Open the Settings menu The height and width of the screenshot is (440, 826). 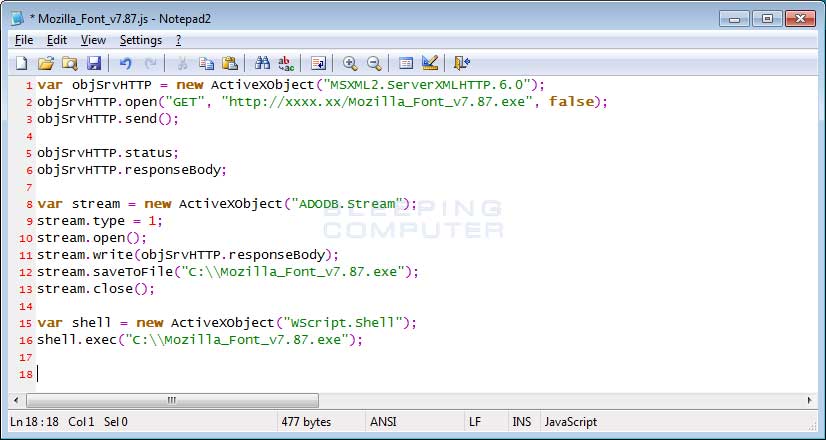tap(141, 40)
